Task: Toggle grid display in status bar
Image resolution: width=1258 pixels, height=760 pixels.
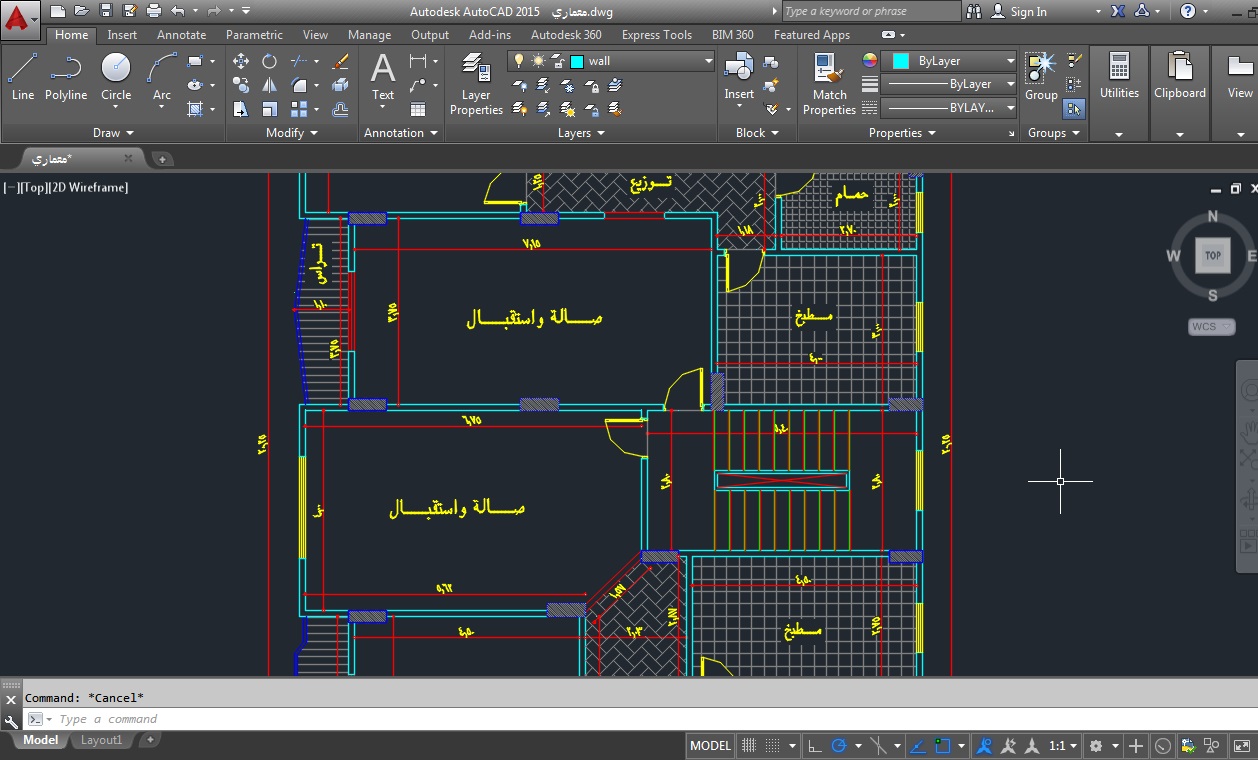Action: pos(748,746)
